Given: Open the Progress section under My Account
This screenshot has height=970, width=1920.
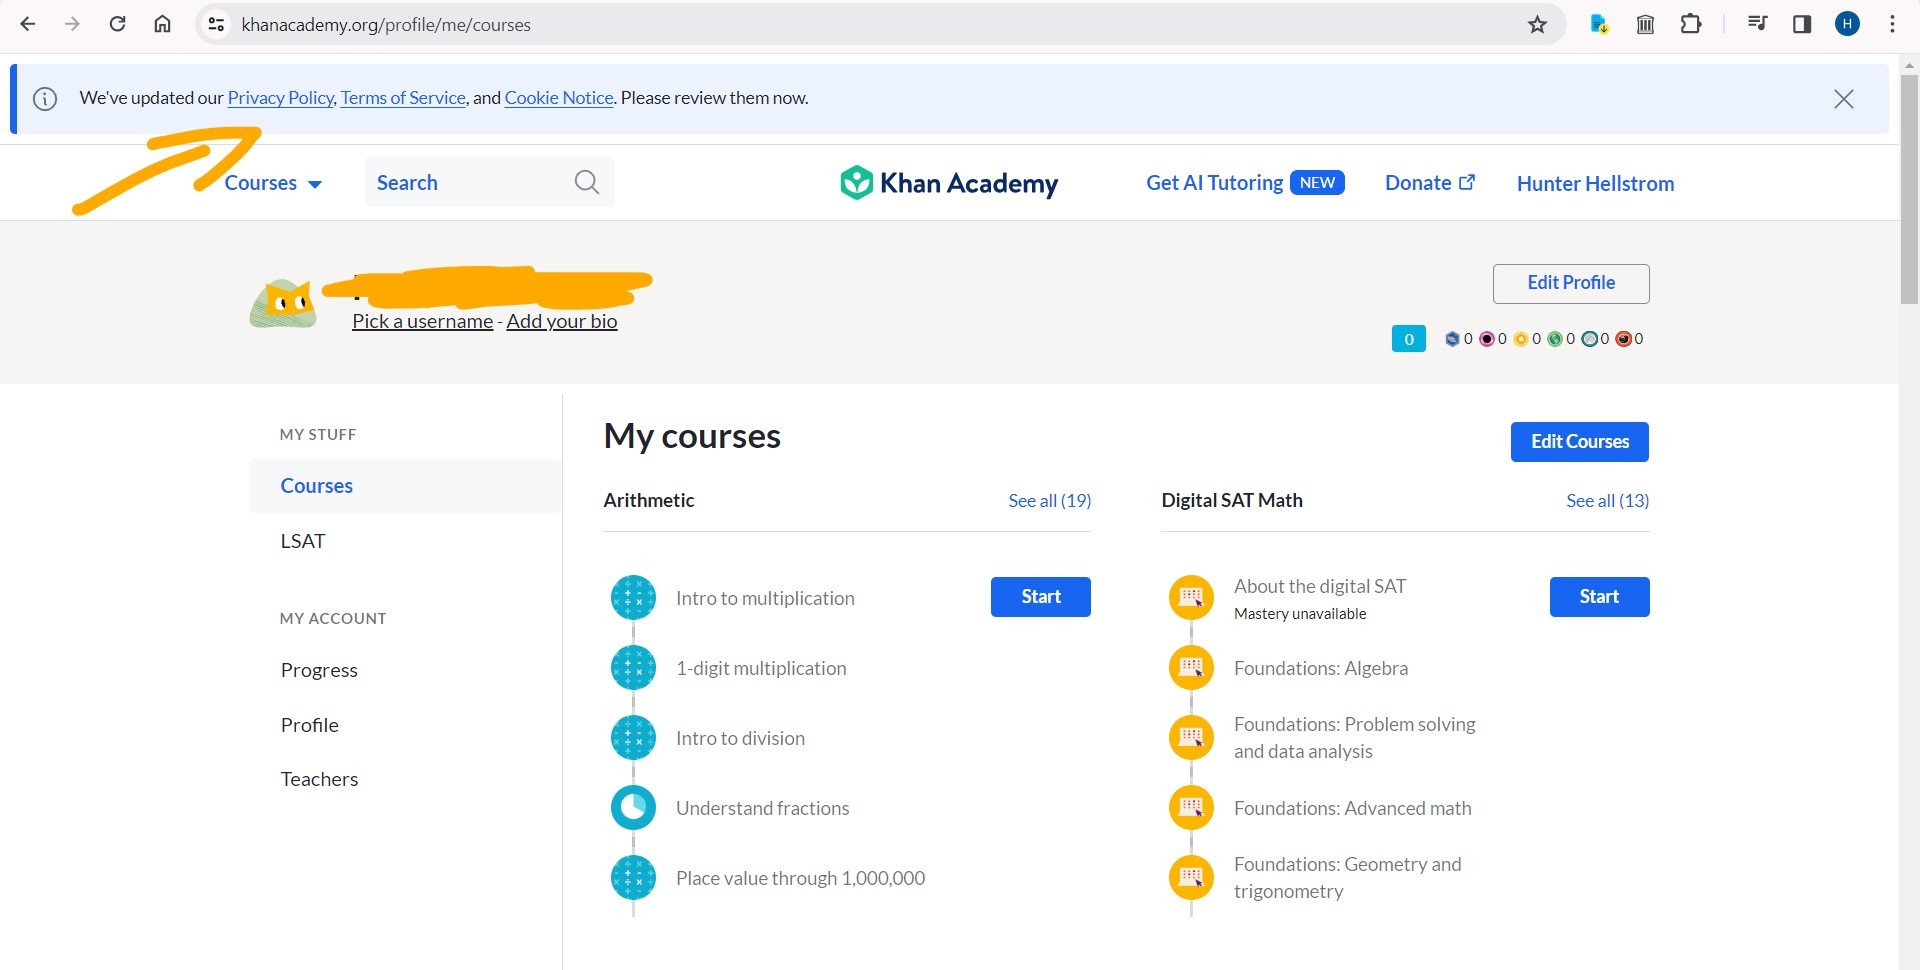Looking at the screenshot, I should (x=319, y=669).
